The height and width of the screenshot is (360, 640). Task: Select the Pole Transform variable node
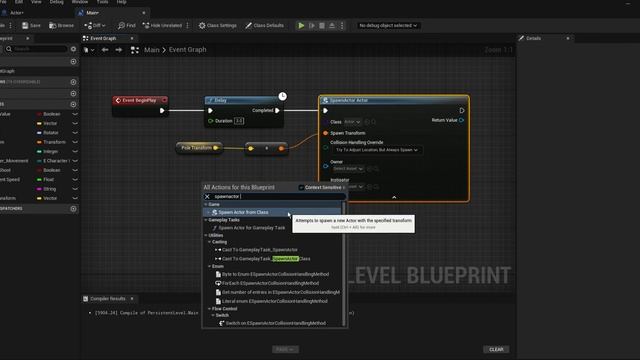coord(199,148)
